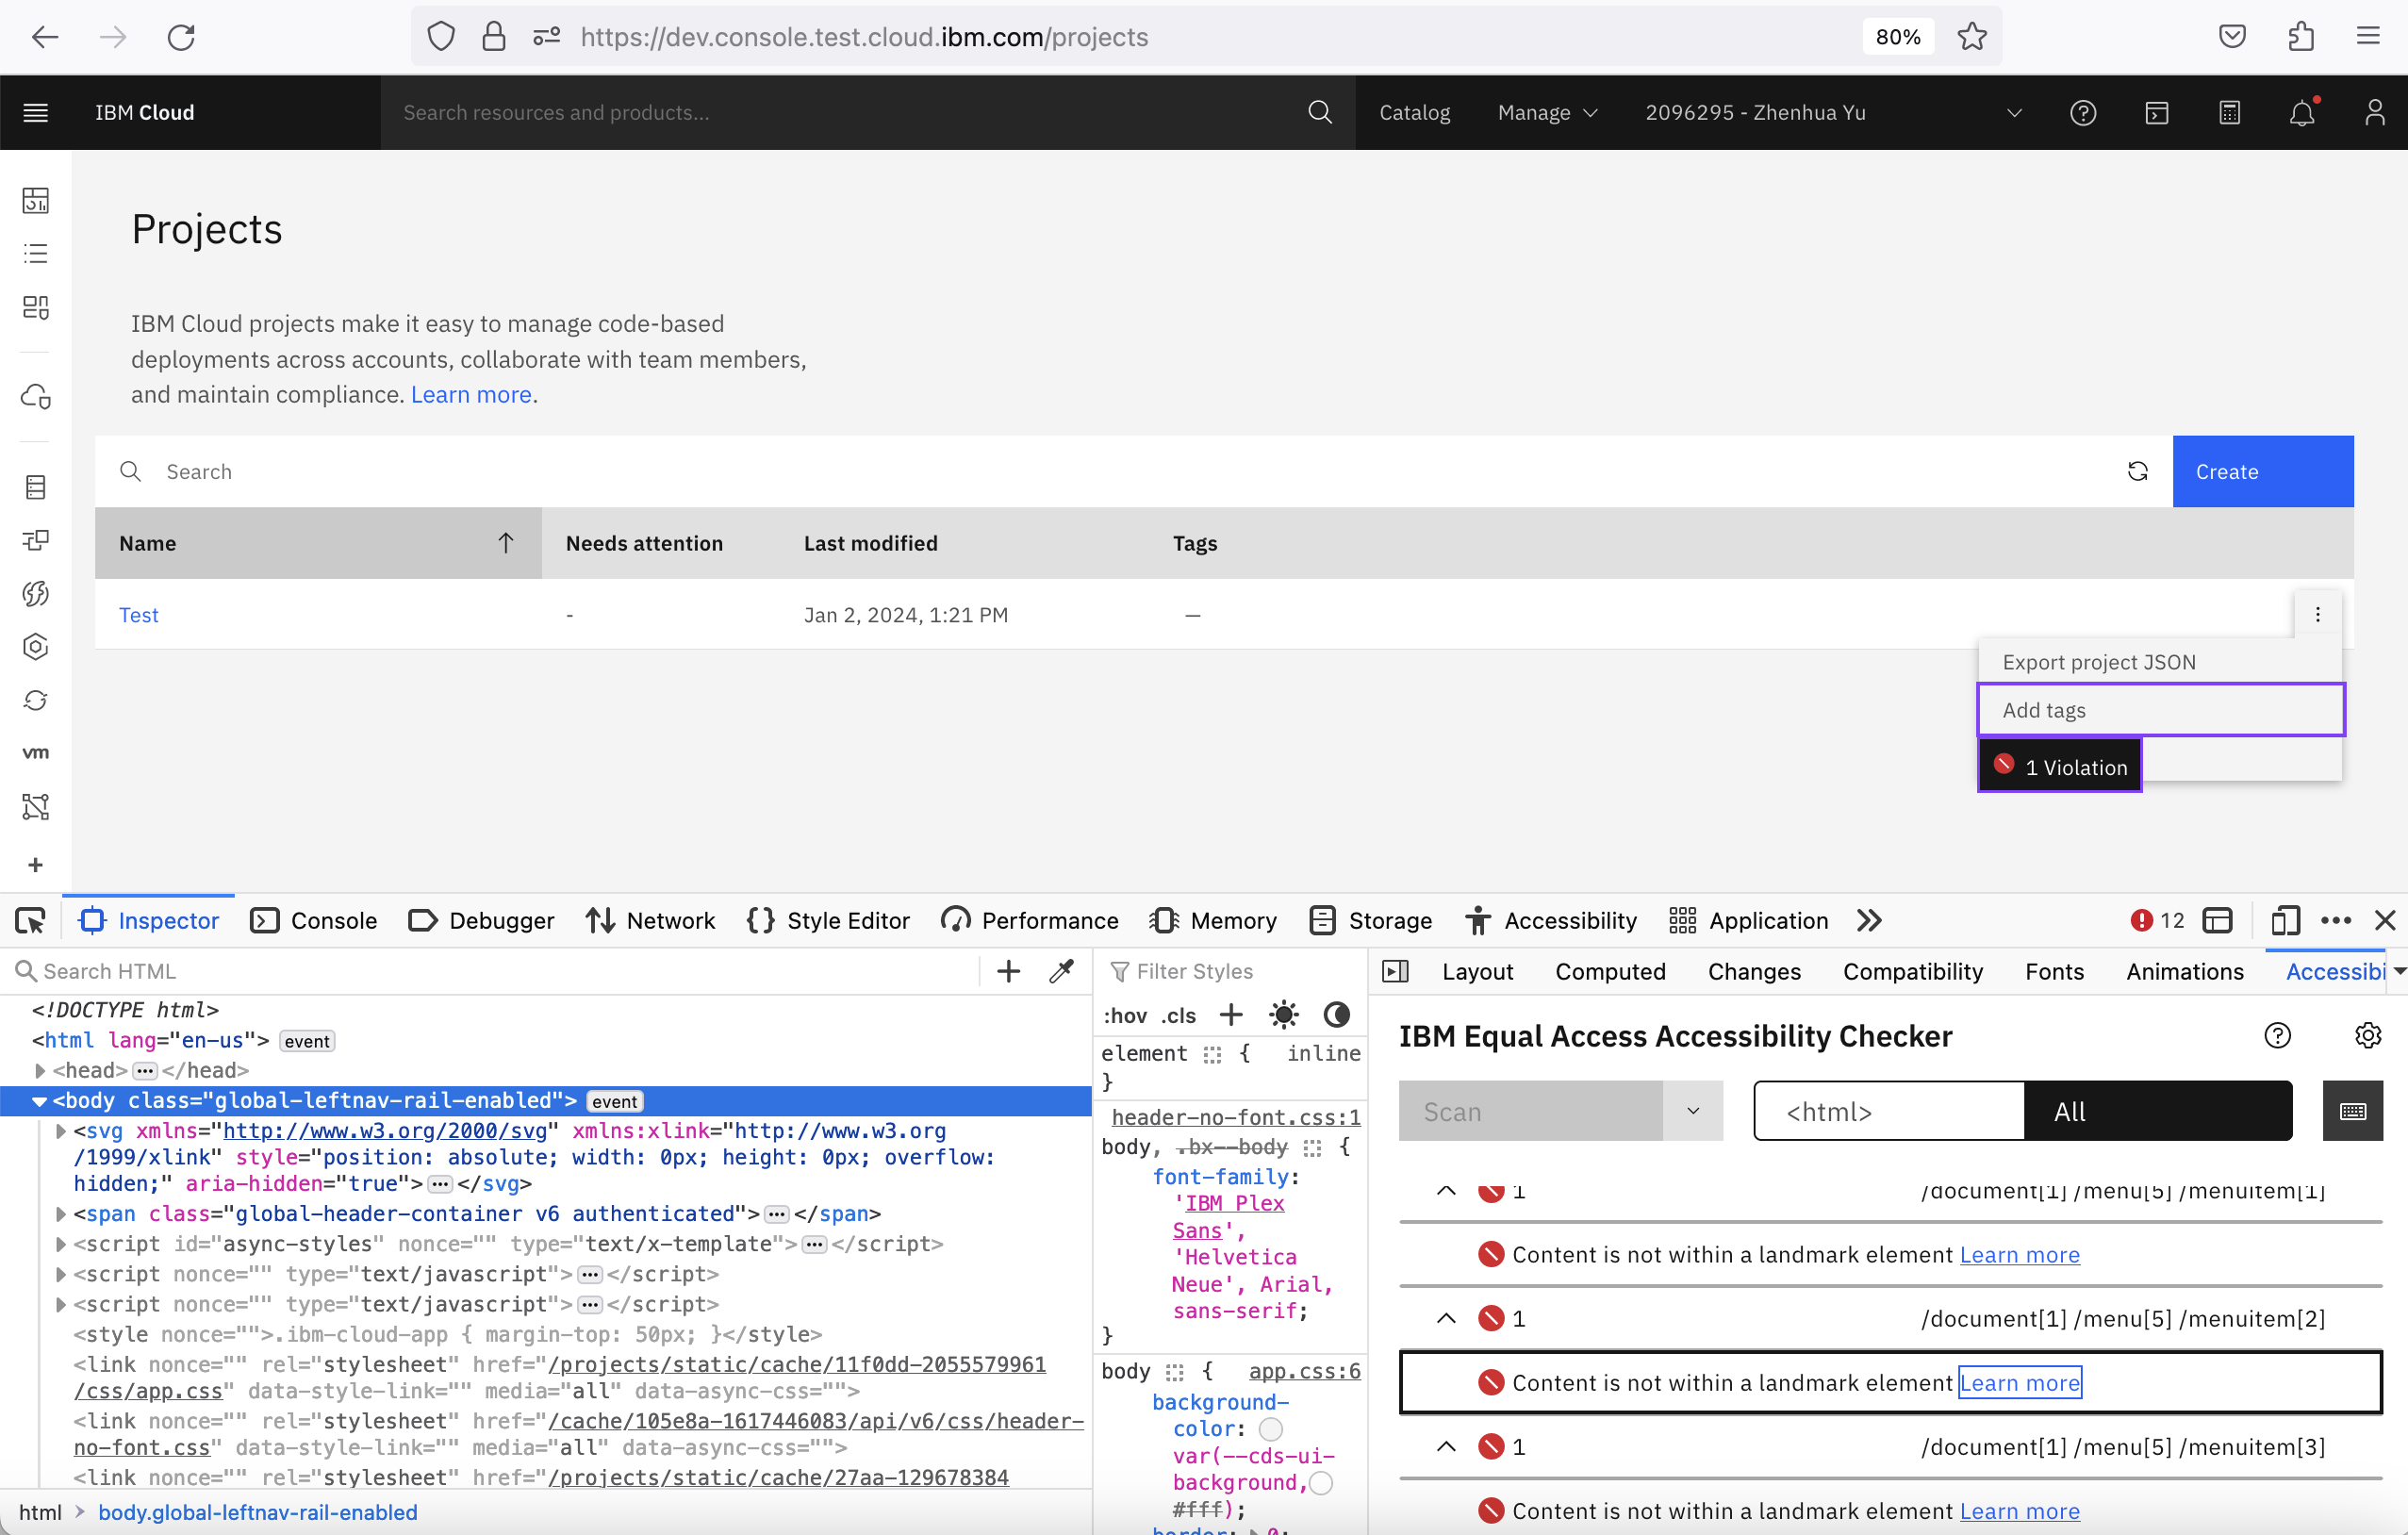Click the Create project button

pos(2262,471)
